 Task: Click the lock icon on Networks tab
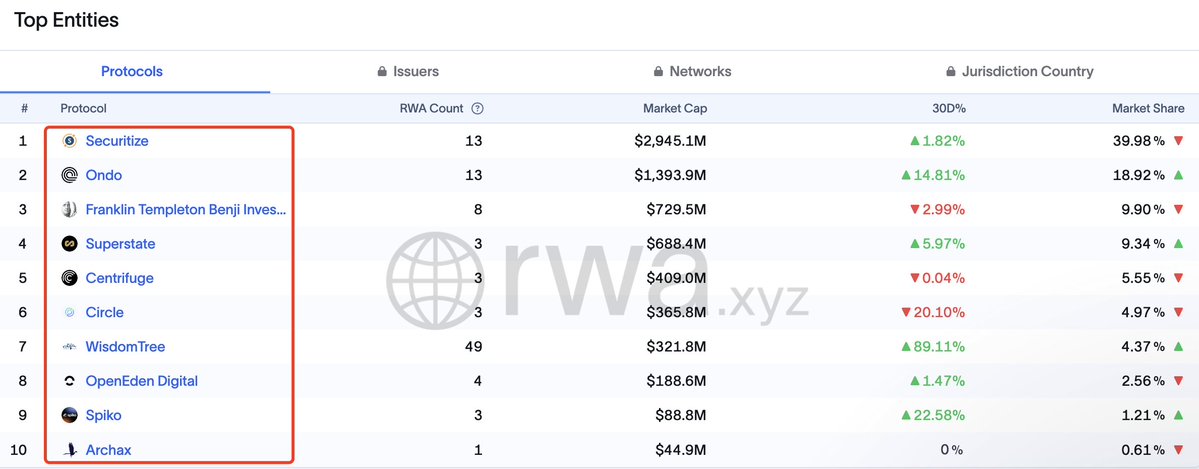658,71
